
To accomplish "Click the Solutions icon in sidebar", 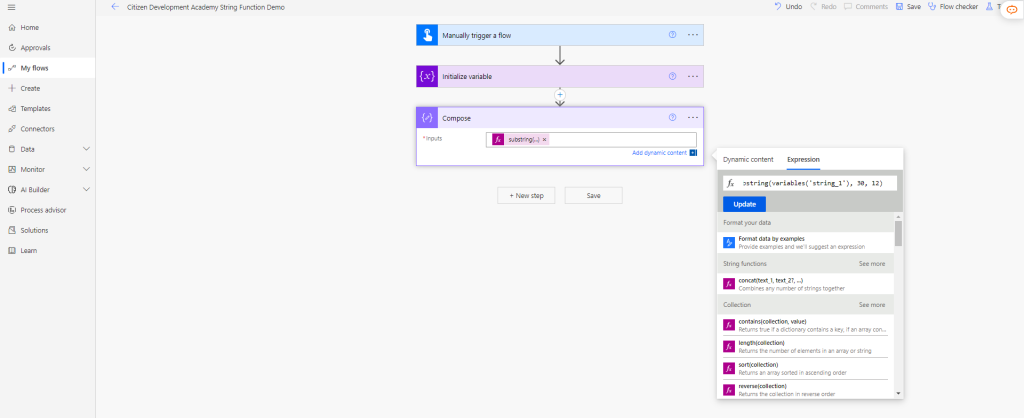I will (x=12, y=230).
